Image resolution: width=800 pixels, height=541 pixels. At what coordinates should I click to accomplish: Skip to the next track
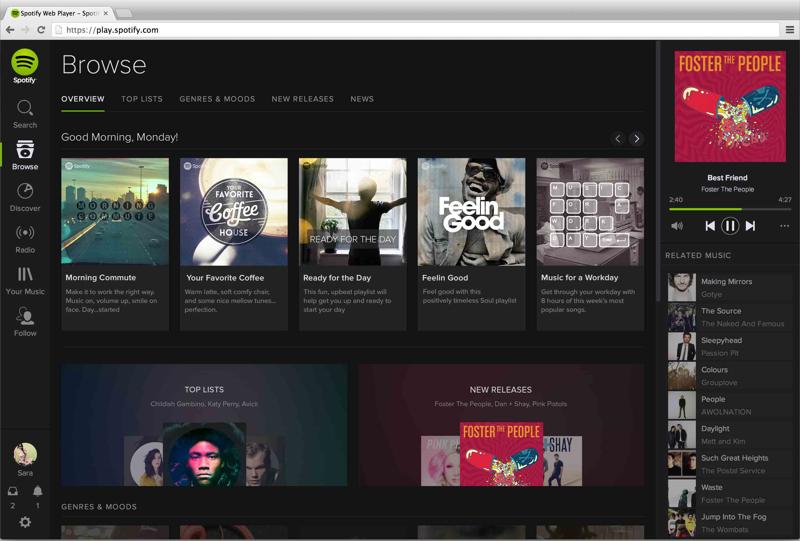(x=751, y=226)
